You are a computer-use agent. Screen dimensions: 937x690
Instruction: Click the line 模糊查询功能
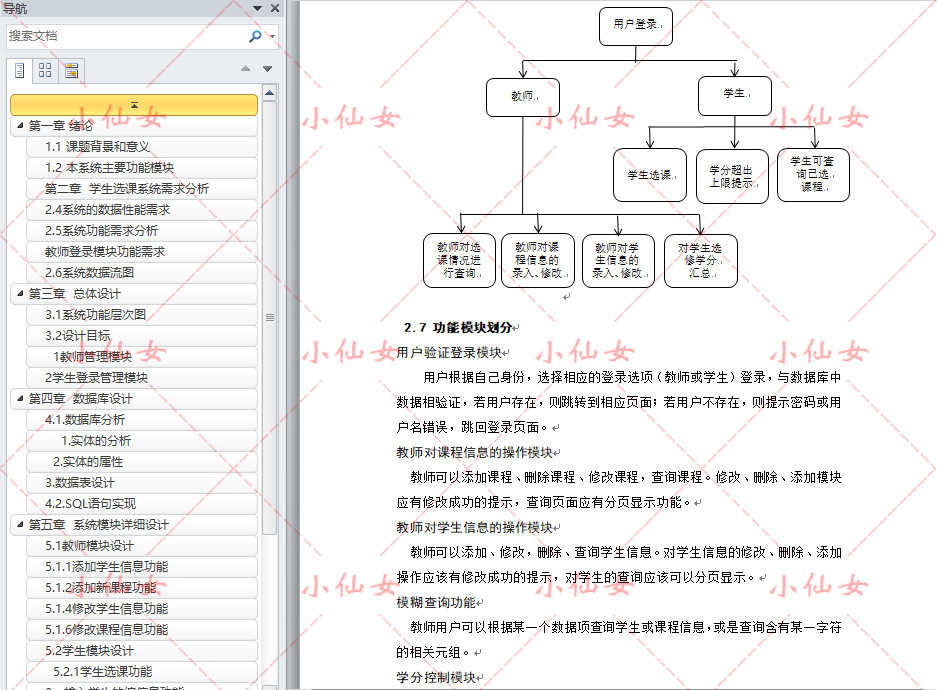436,602
